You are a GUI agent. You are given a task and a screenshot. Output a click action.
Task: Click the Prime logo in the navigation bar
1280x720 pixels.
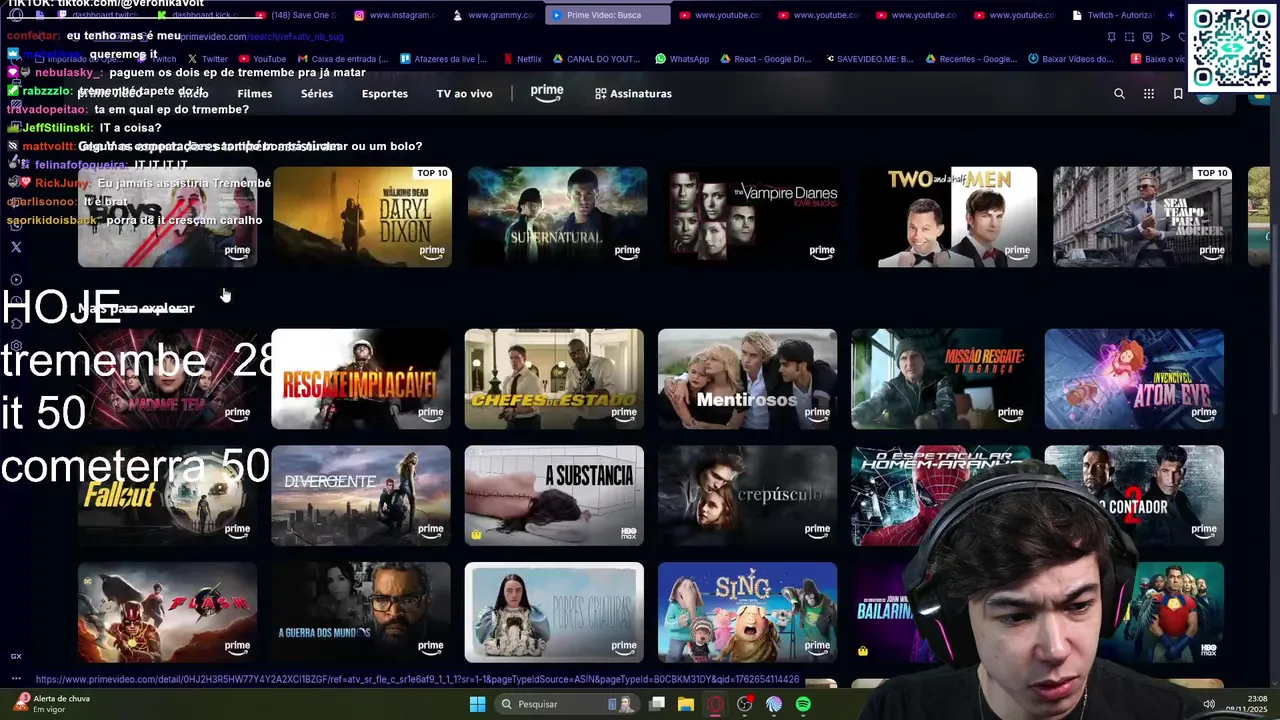(547, 93)
